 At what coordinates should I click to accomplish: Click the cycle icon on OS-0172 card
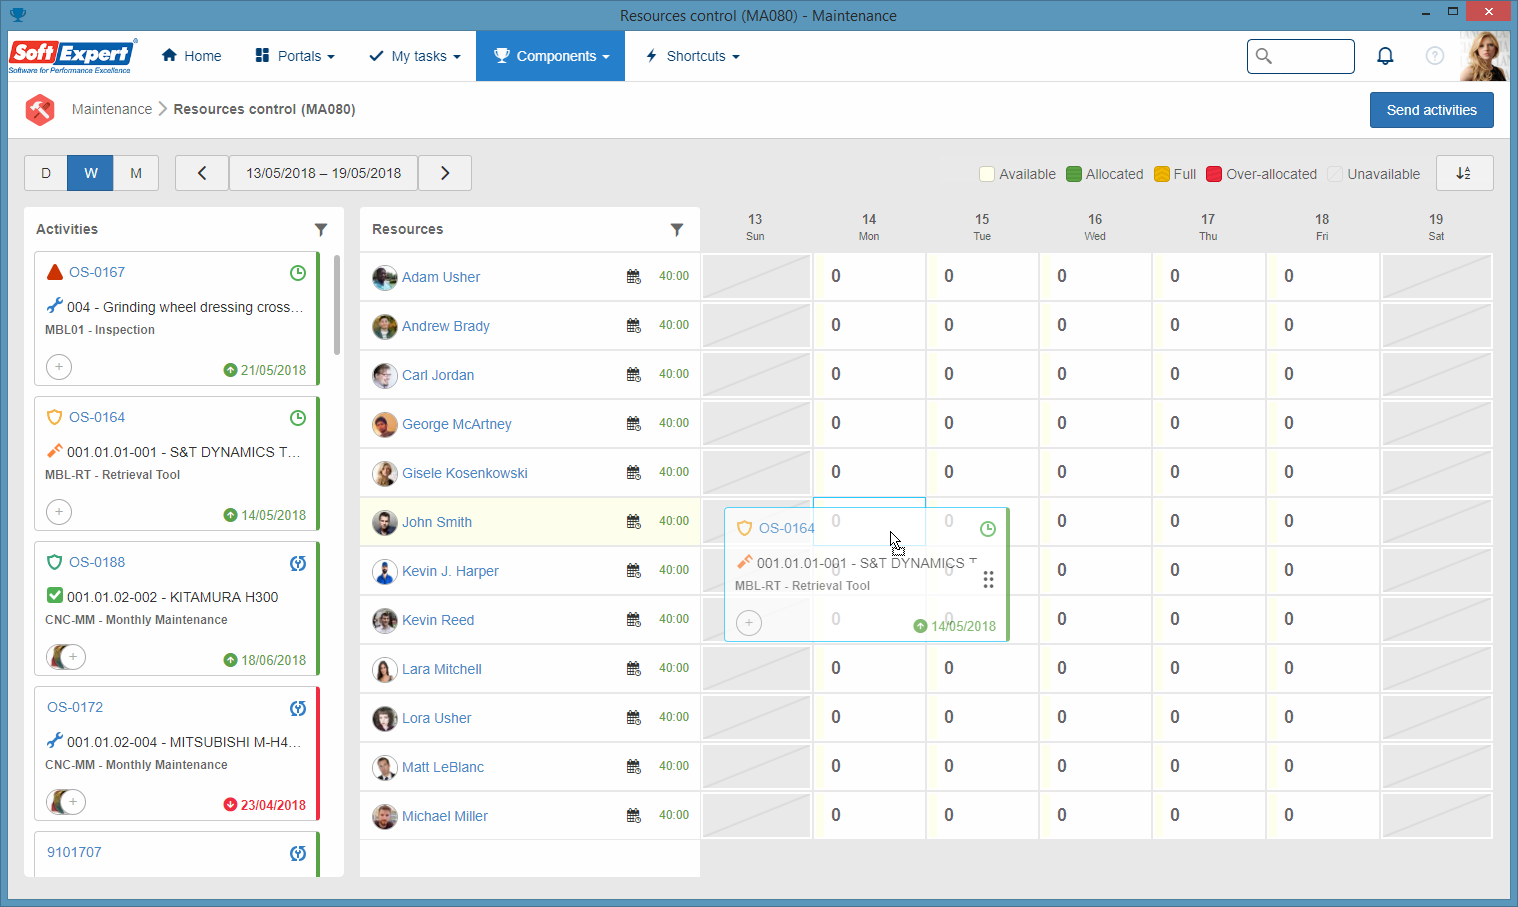click(x=298, y=708)
